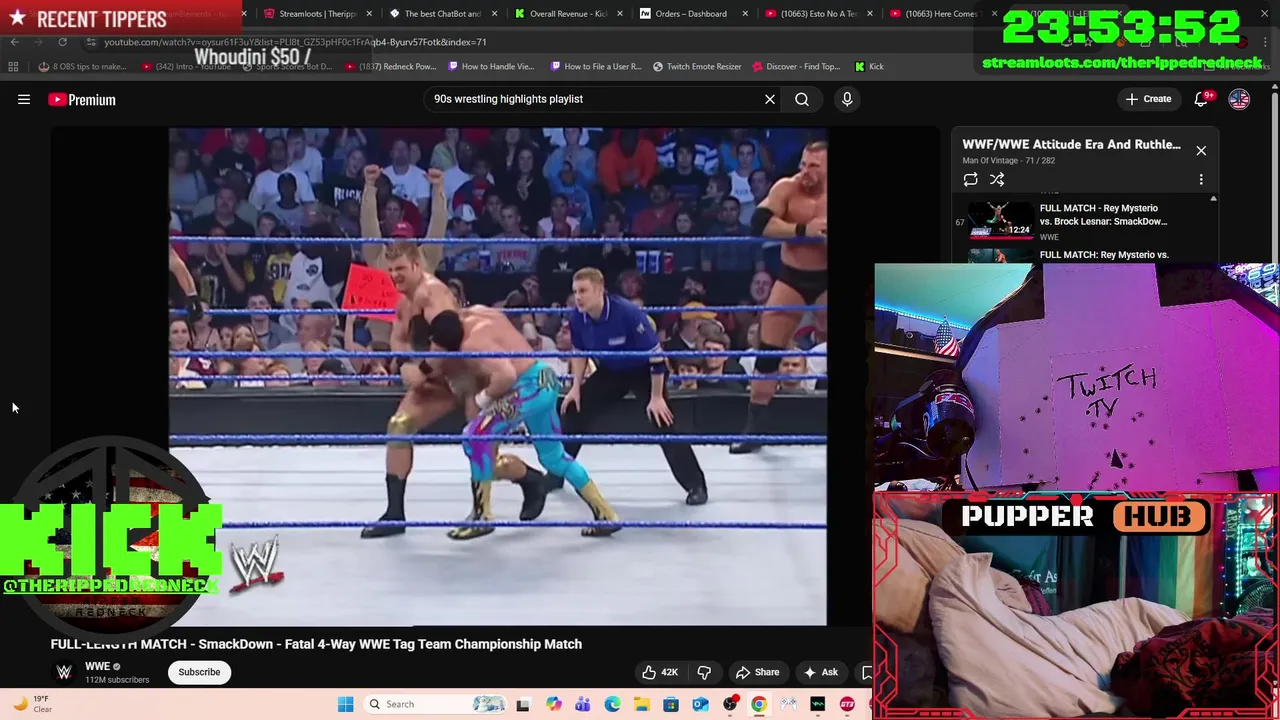Image resolution: width=1280 pixels, height=720 pixels.
Task: Open the 8 OBS tips bookmark
Action: (x=83, y=66)
